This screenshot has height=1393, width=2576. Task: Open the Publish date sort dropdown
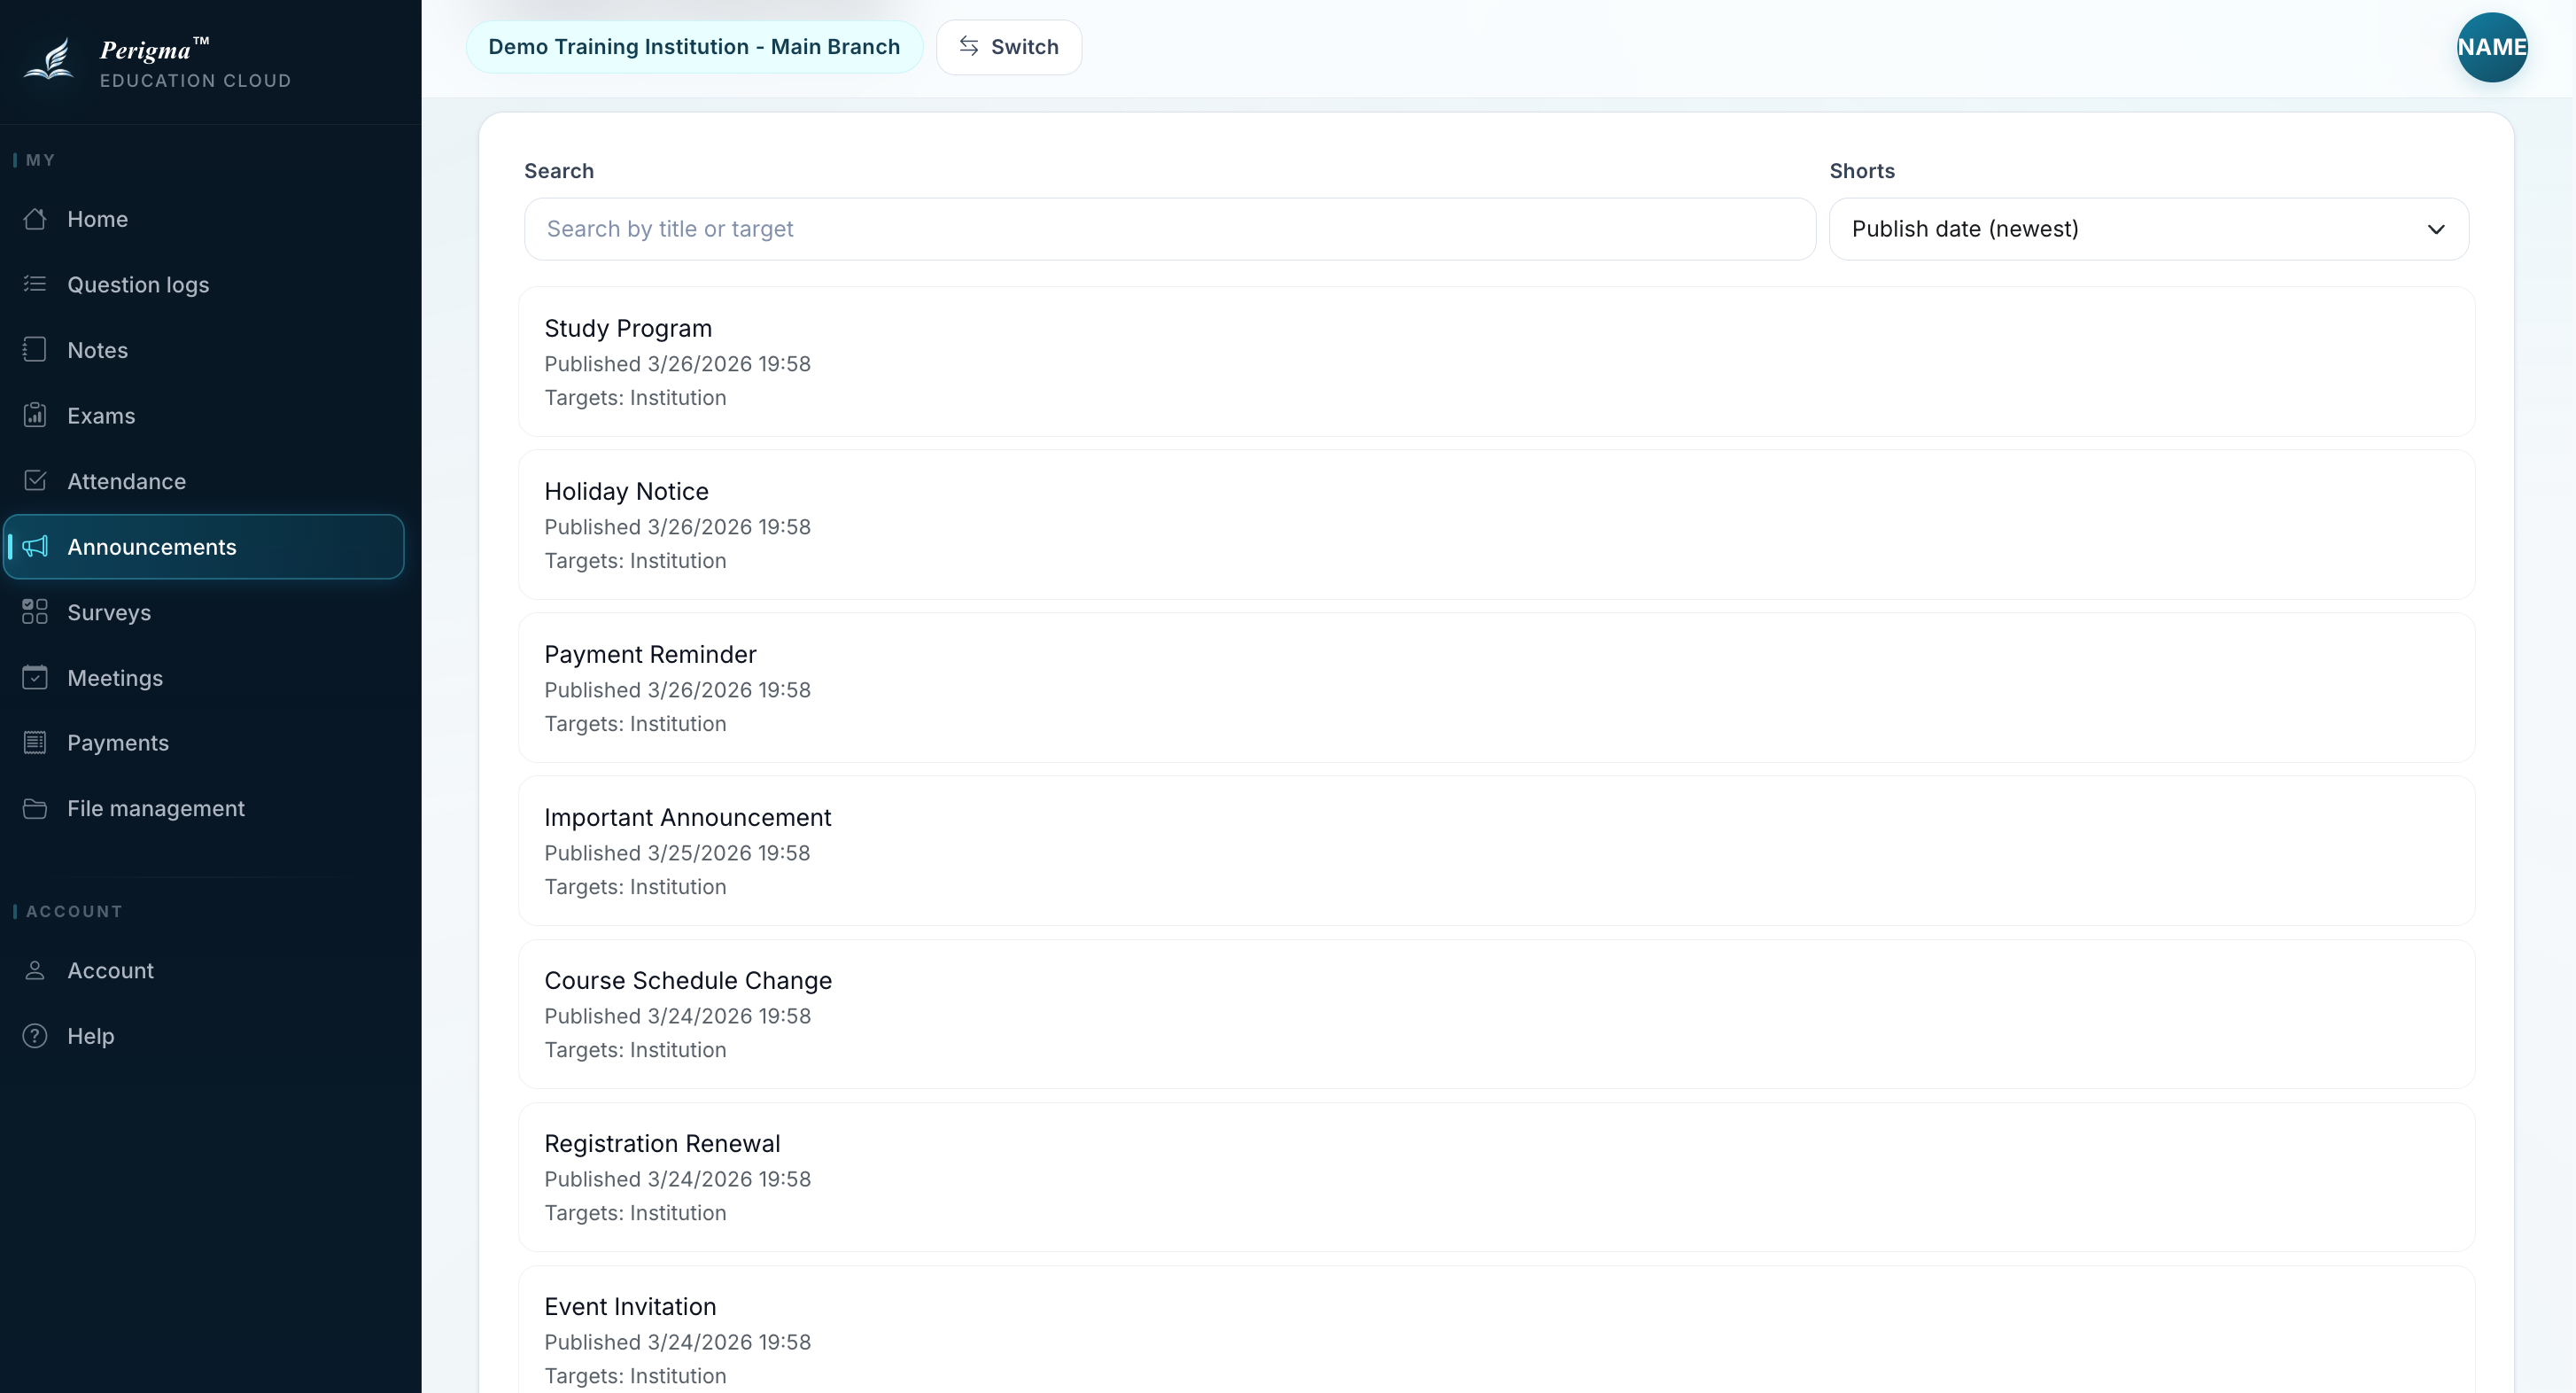click(2148, 229)
